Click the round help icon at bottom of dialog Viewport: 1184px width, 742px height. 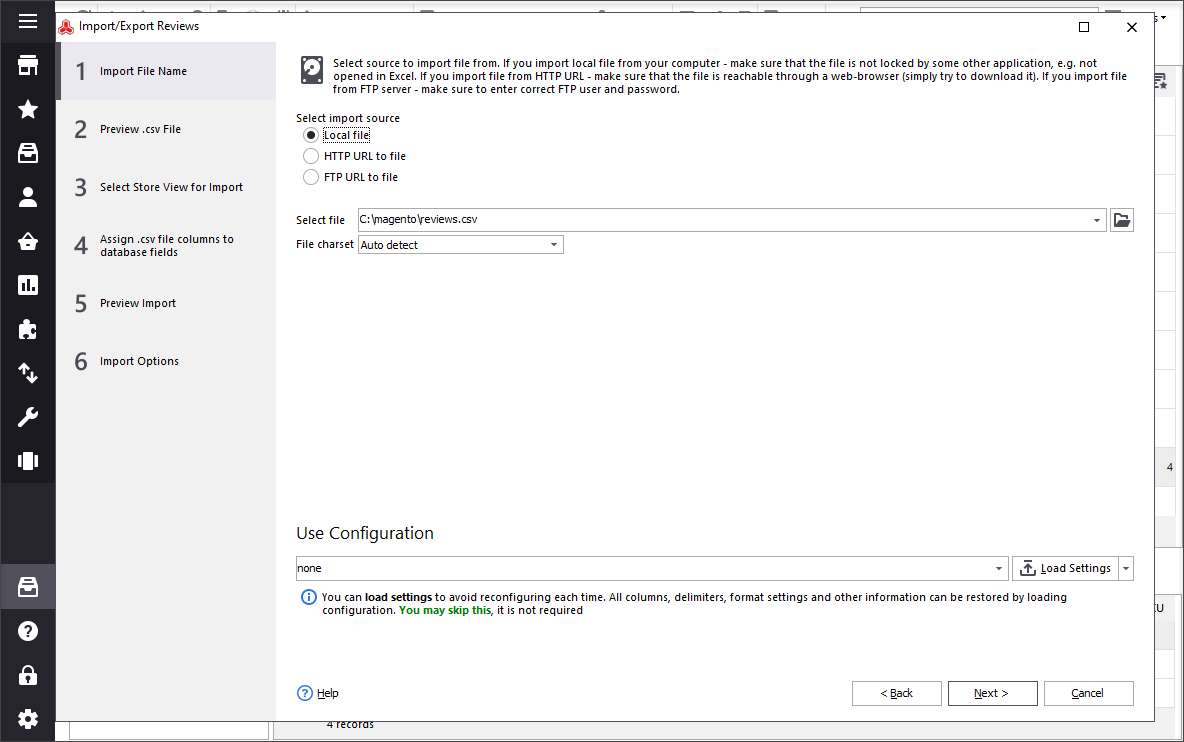[x=304, y=693]
